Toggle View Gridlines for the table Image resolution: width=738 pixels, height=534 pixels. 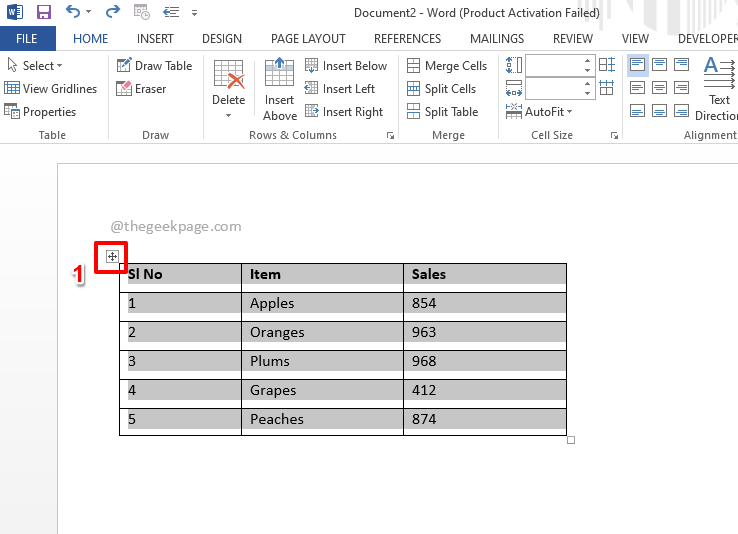pyautogui.click(x=51, y=89)
